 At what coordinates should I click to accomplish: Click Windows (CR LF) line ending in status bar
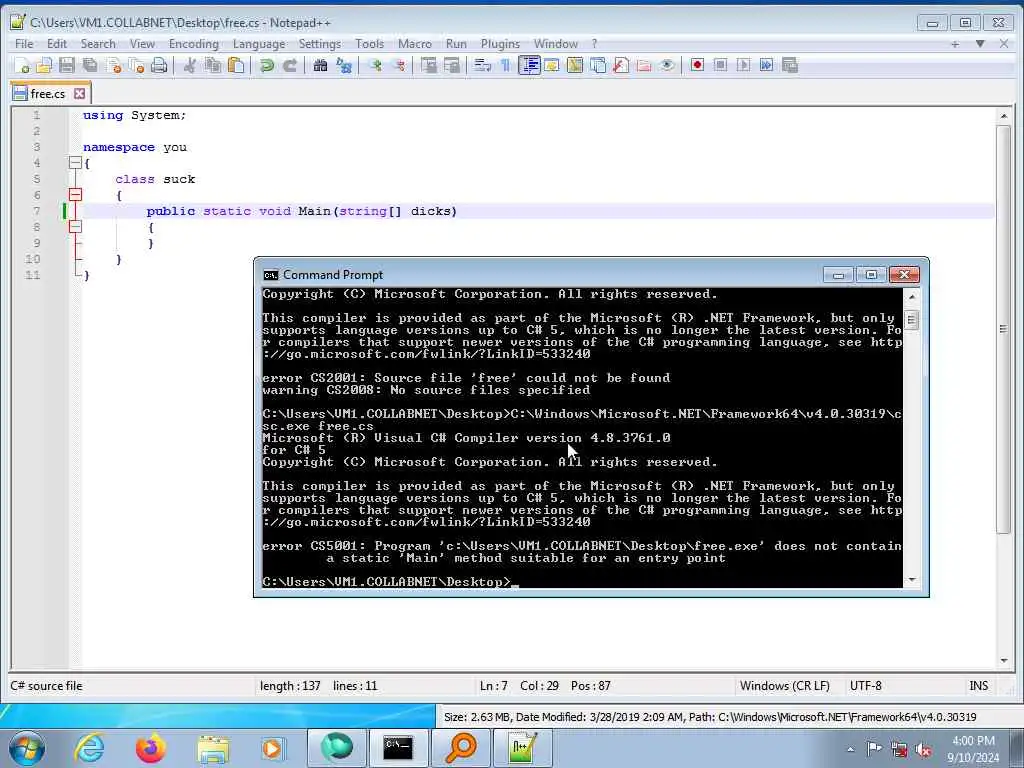[784, 686]
